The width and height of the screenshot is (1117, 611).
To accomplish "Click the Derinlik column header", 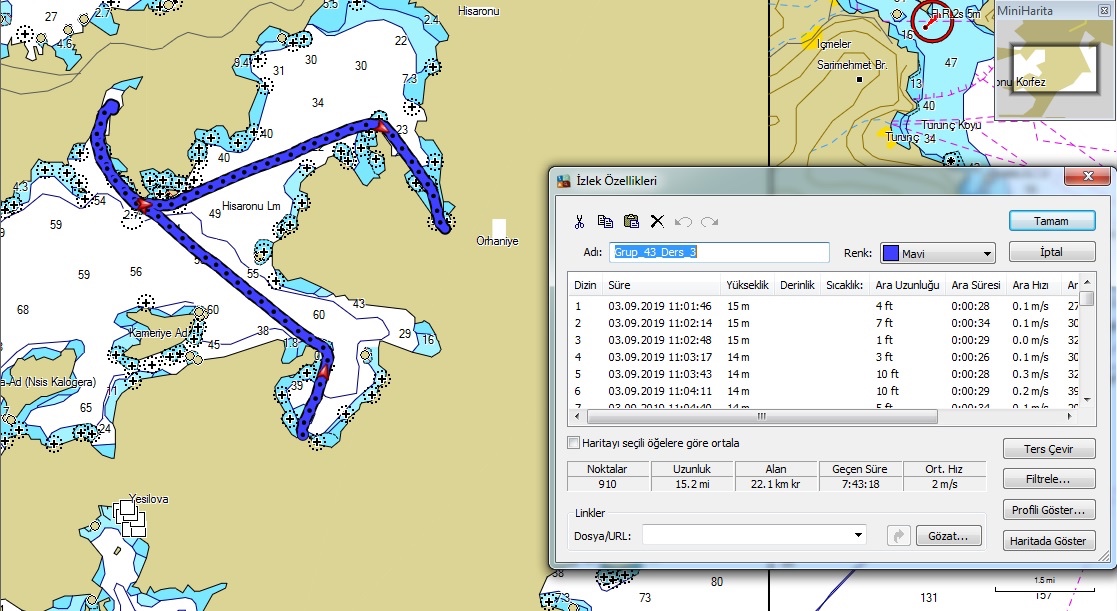I will (x=797, y=285).
